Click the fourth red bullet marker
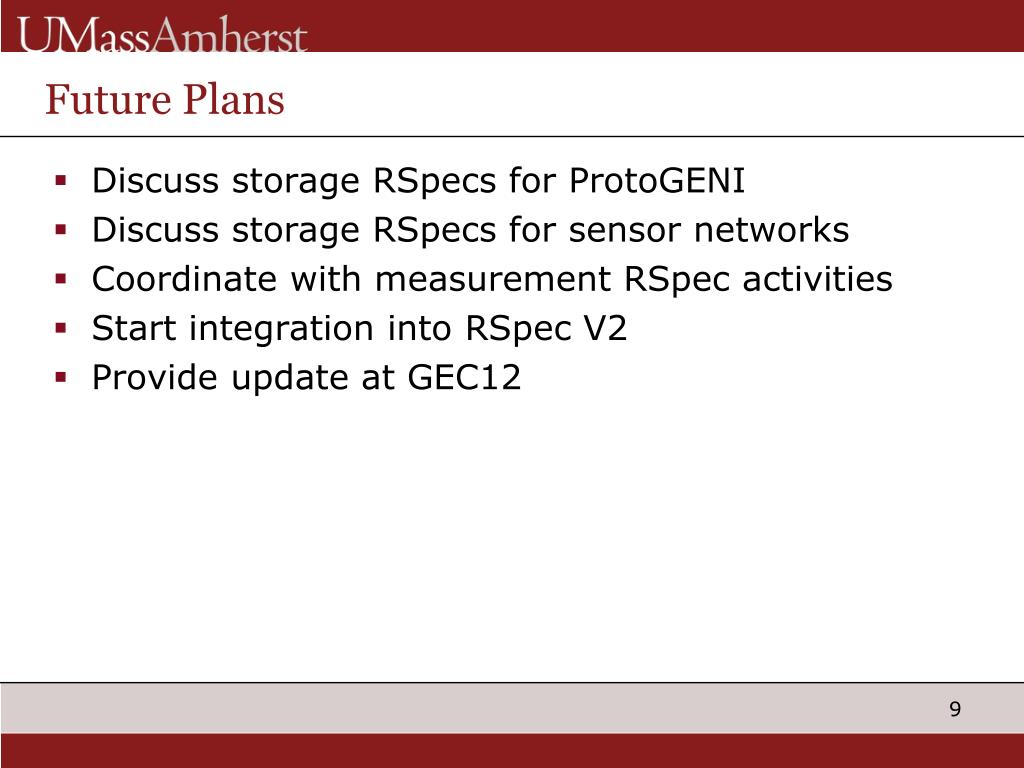 (x=61, y=328)
